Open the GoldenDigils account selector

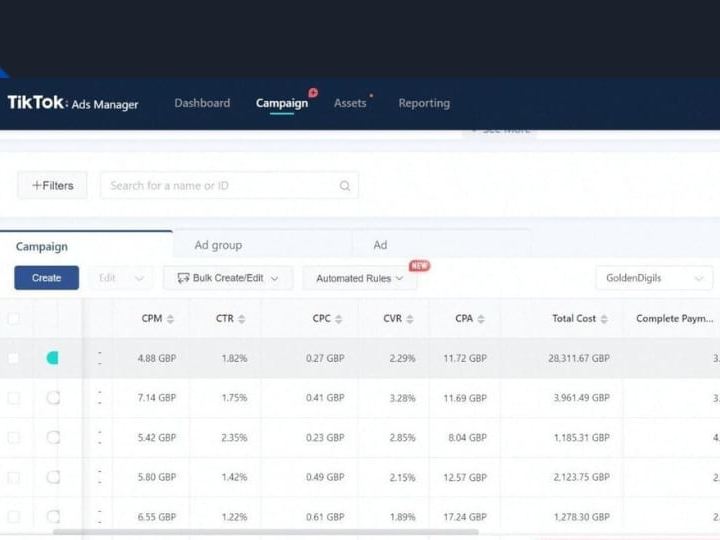[654, 278]
